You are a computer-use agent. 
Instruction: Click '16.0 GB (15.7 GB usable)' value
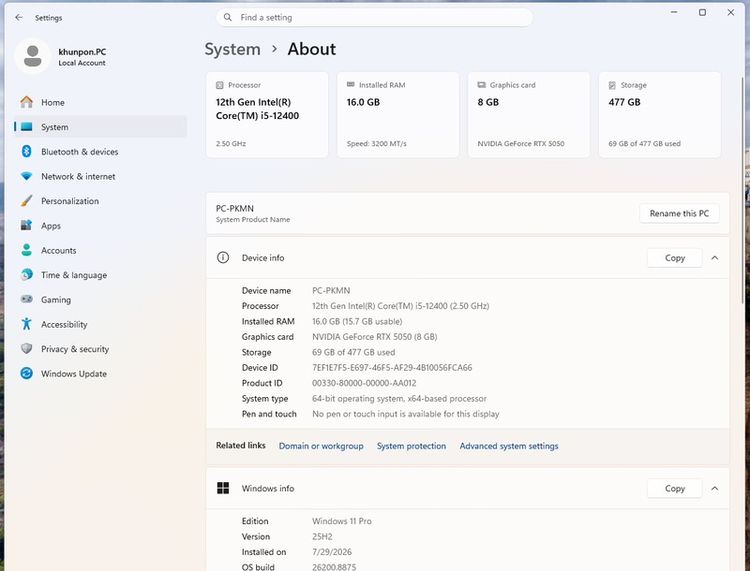click(x=357, y=321)
